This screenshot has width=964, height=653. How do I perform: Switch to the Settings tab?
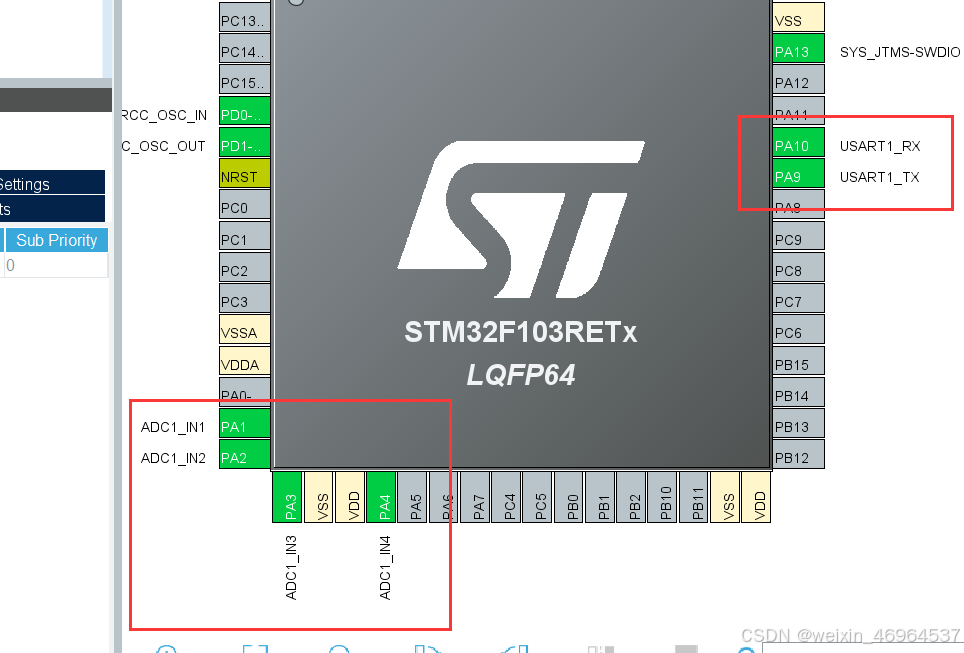tap(28, 182)
